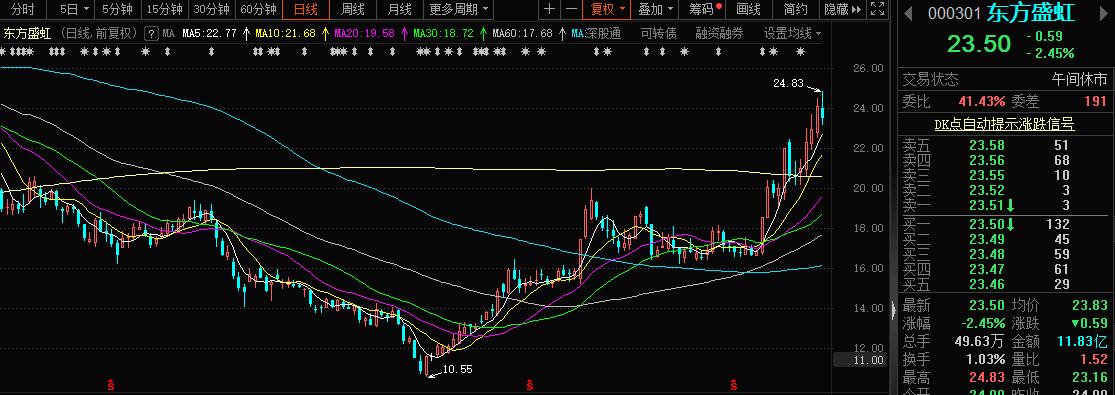Zoom out chart with minus icon
This screenshot has height=395, width=1115.
click(x=570, y=9)
